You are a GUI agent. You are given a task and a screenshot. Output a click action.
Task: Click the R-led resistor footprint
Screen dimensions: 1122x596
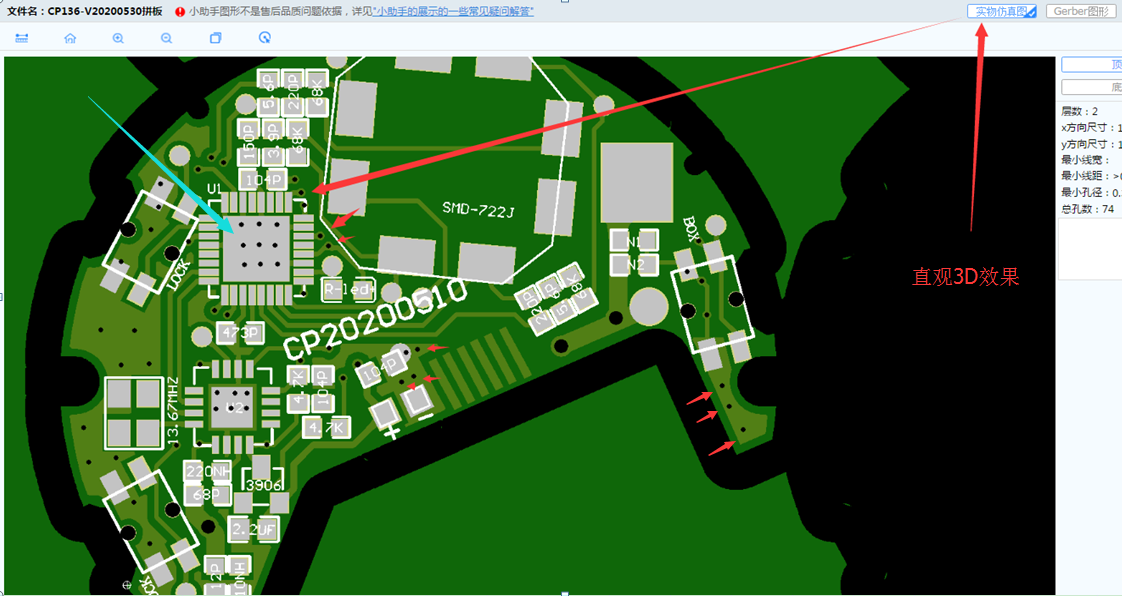tap(348, 289)
